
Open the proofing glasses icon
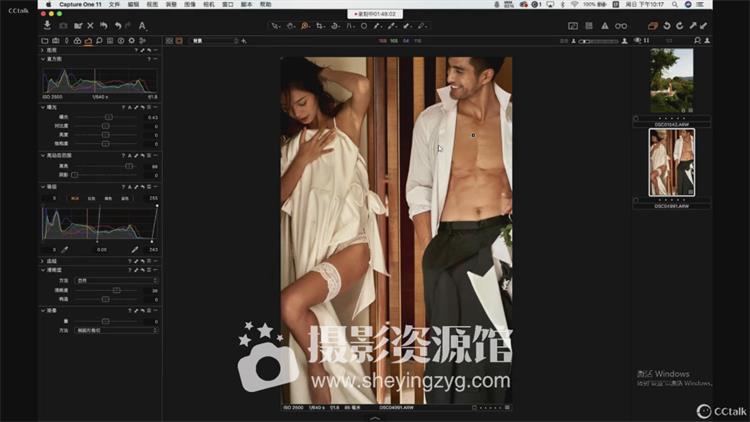[x=621, y=25]
